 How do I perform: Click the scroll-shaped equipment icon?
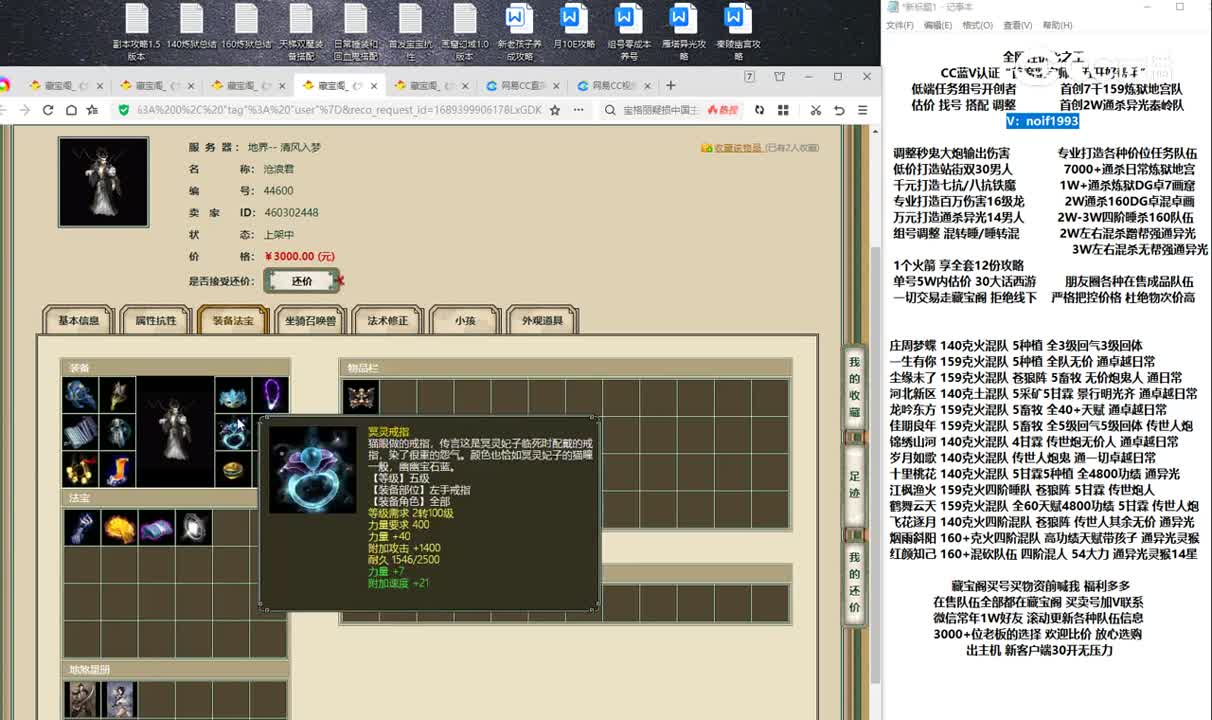[x=80, y=433]
